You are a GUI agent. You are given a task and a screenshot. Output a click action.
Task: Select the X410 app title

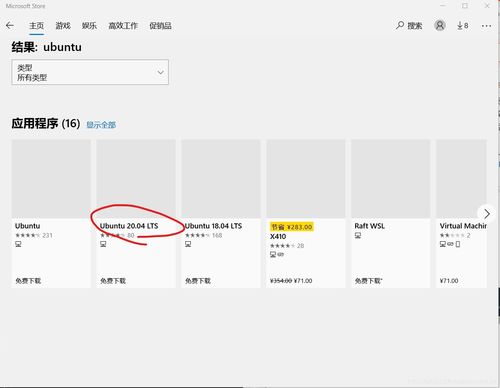pyautogui.click(x=278, y=236)
